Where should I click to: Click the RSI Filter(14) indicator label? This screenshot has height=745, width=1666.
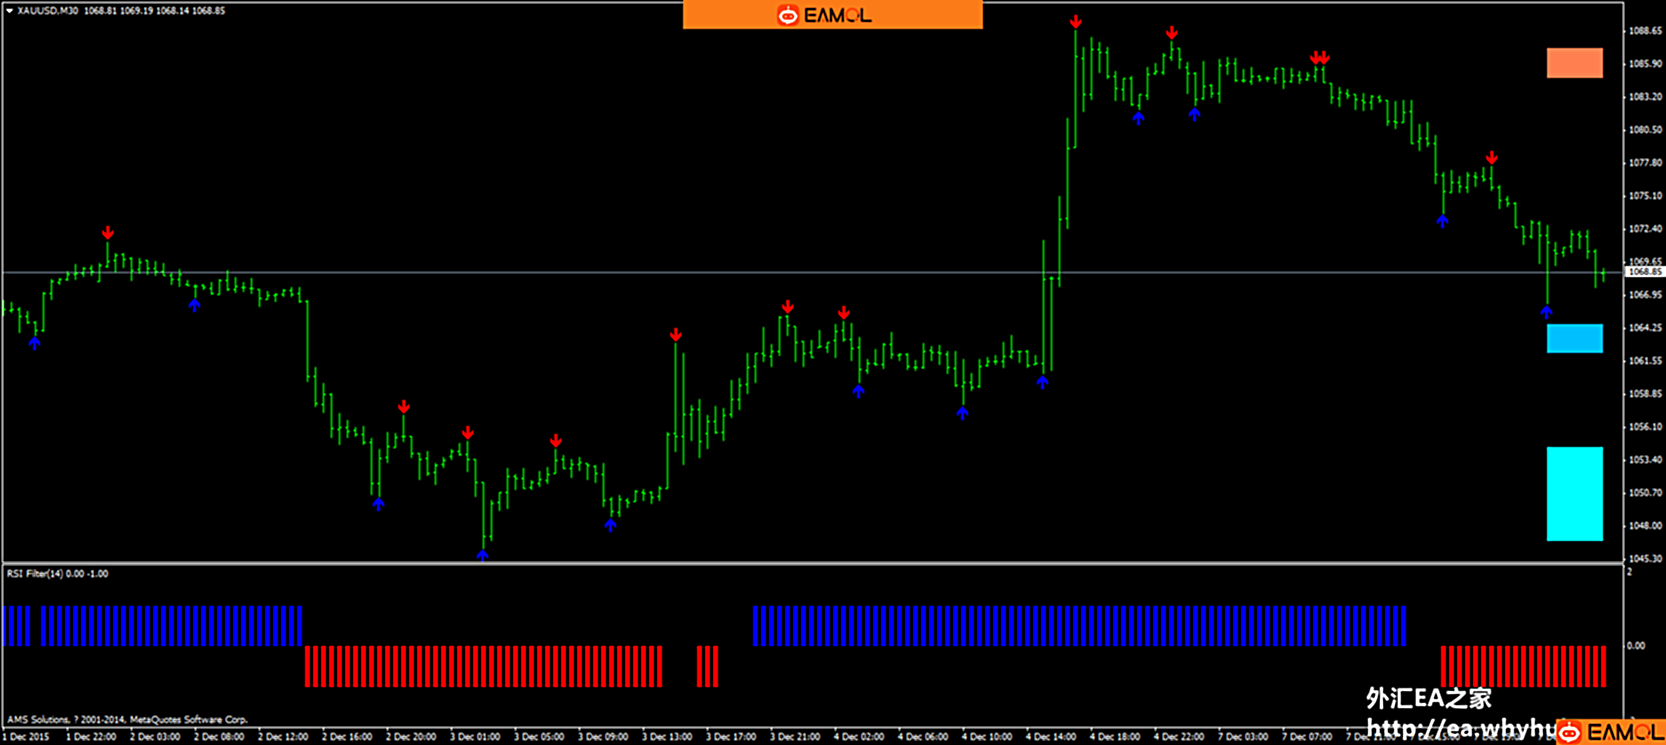point(57,574)
